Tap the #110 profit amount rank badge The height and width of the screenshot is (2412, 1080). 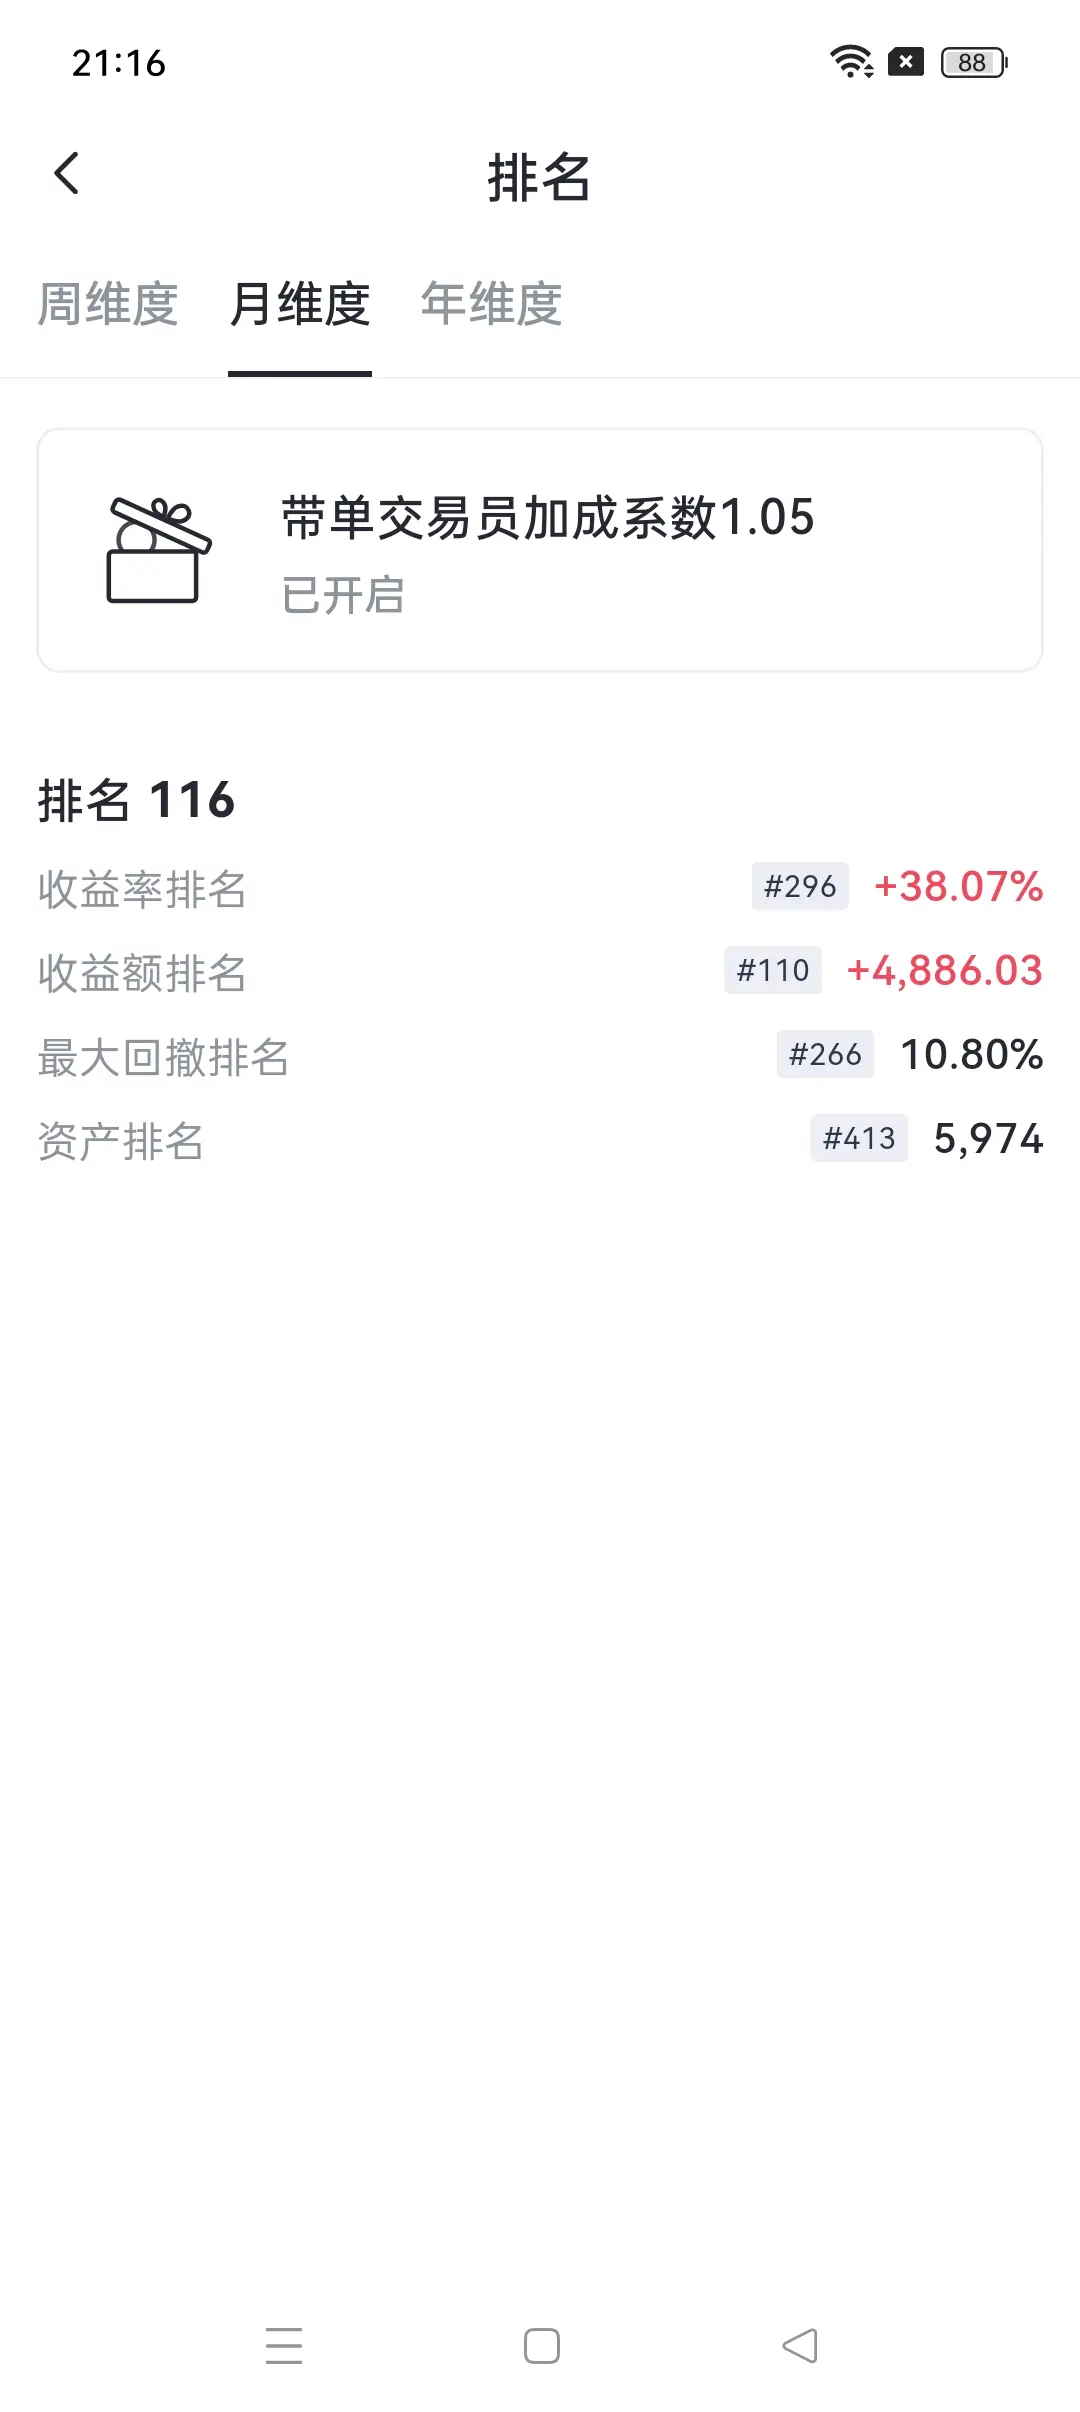[773, 970]
